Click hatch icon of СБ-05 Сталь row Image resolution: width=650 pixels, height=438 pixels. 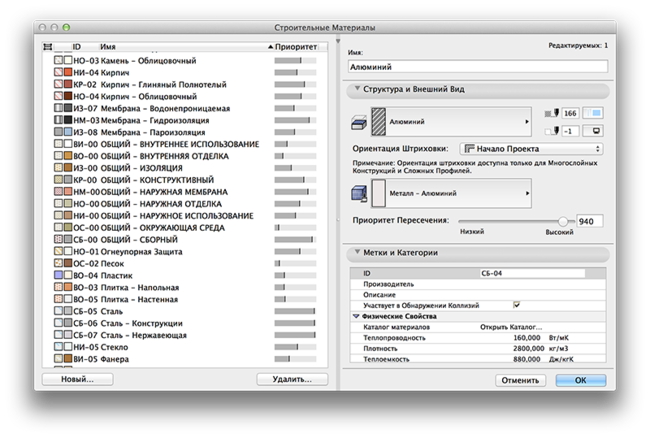coord(58,311)
